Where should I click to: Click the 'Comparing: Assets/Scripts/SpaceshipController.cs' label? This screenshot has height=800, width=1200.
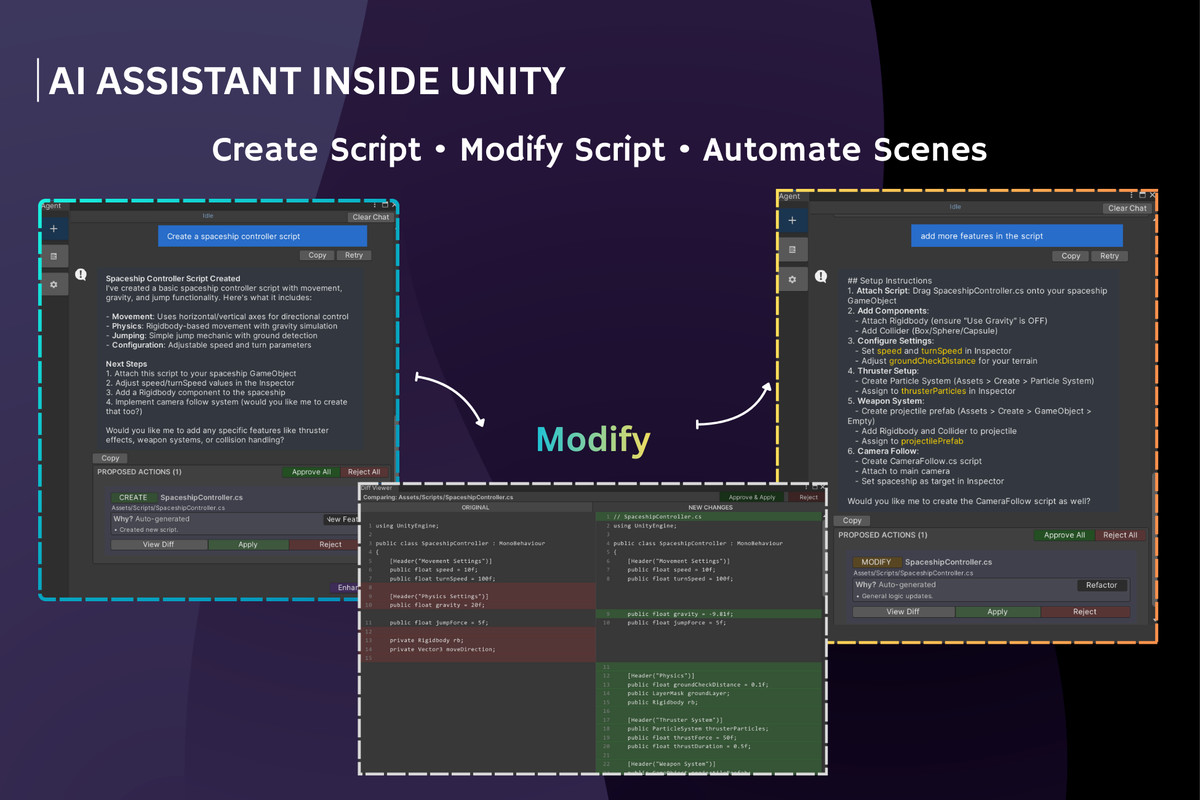(x=438, y=497)
